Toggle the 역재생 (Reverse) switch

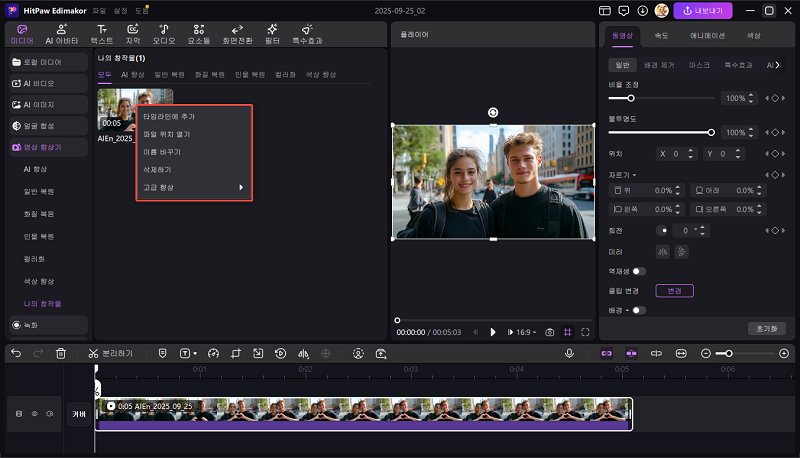638,271
